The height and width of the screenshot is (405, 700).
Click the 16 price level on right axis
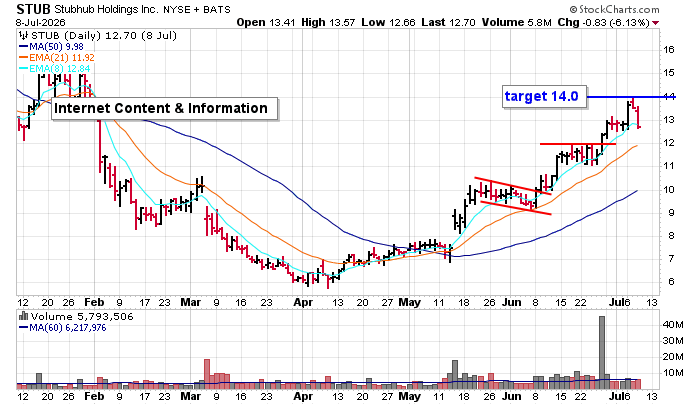click(x=668, y=50)
